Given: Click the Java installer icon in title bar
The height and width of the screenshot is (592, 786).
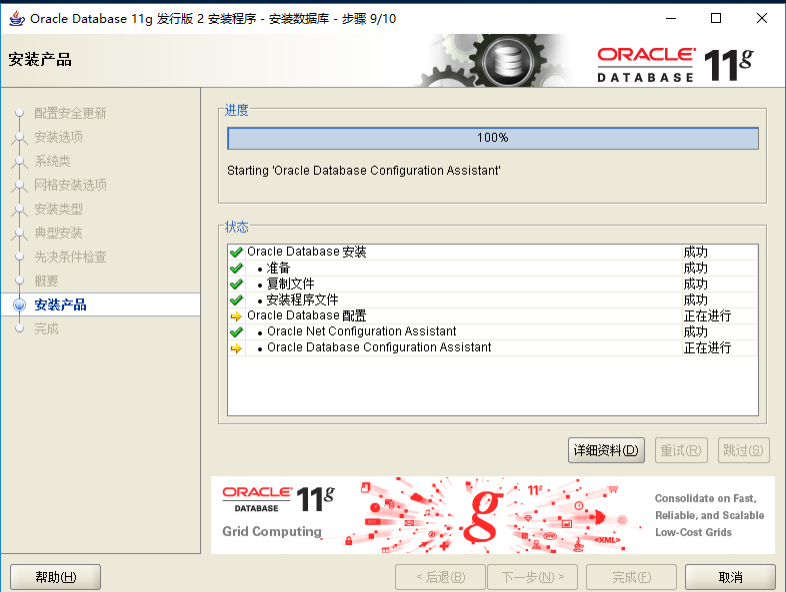Looking at the screenshot, I should click(x=17, y=19).
